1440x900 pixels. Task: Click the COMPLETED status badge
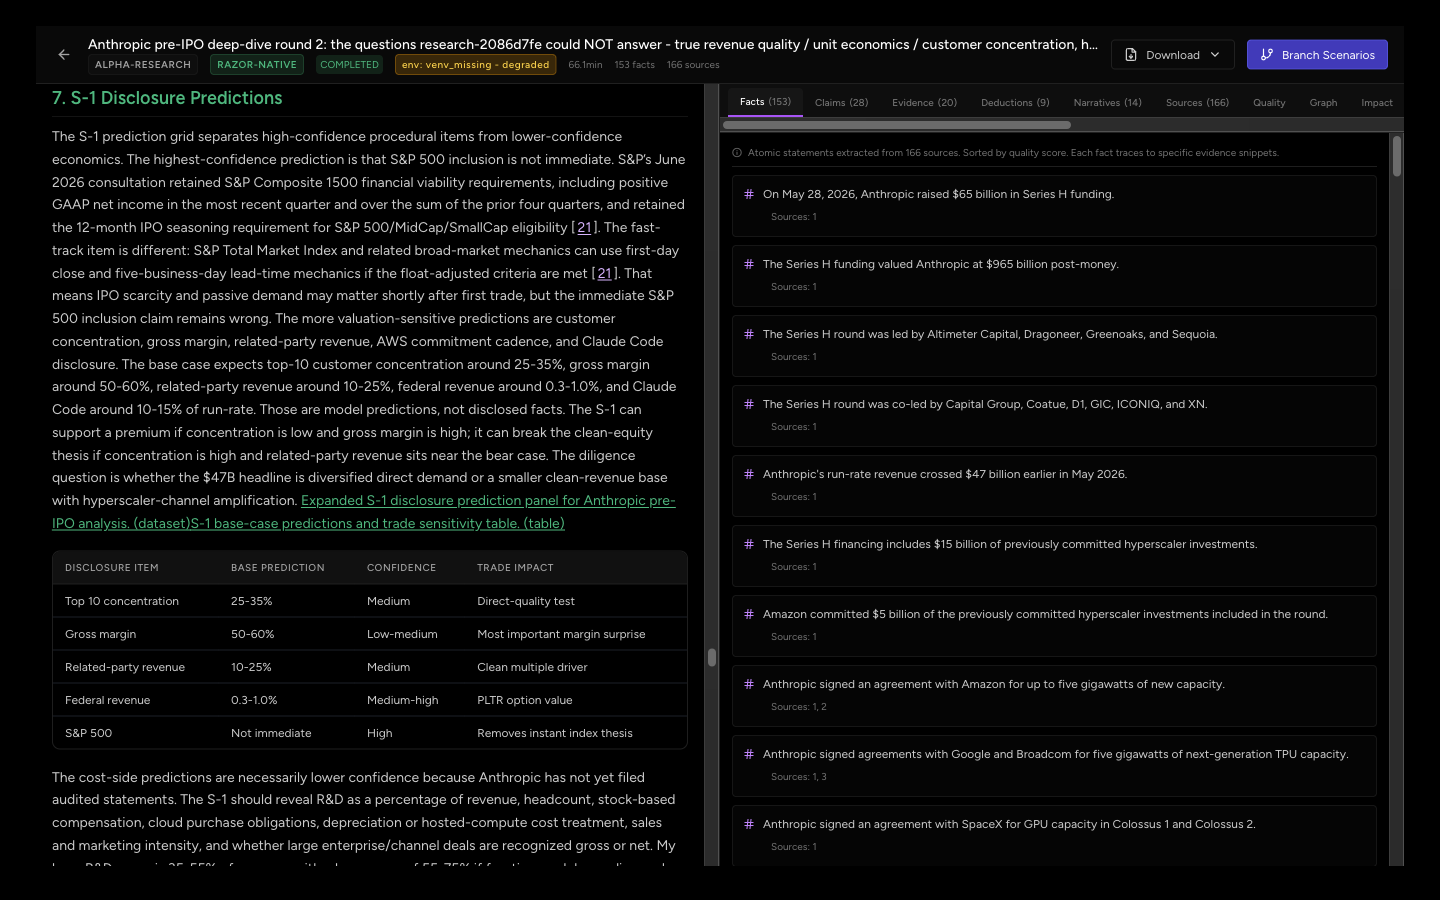coord(349,65)
